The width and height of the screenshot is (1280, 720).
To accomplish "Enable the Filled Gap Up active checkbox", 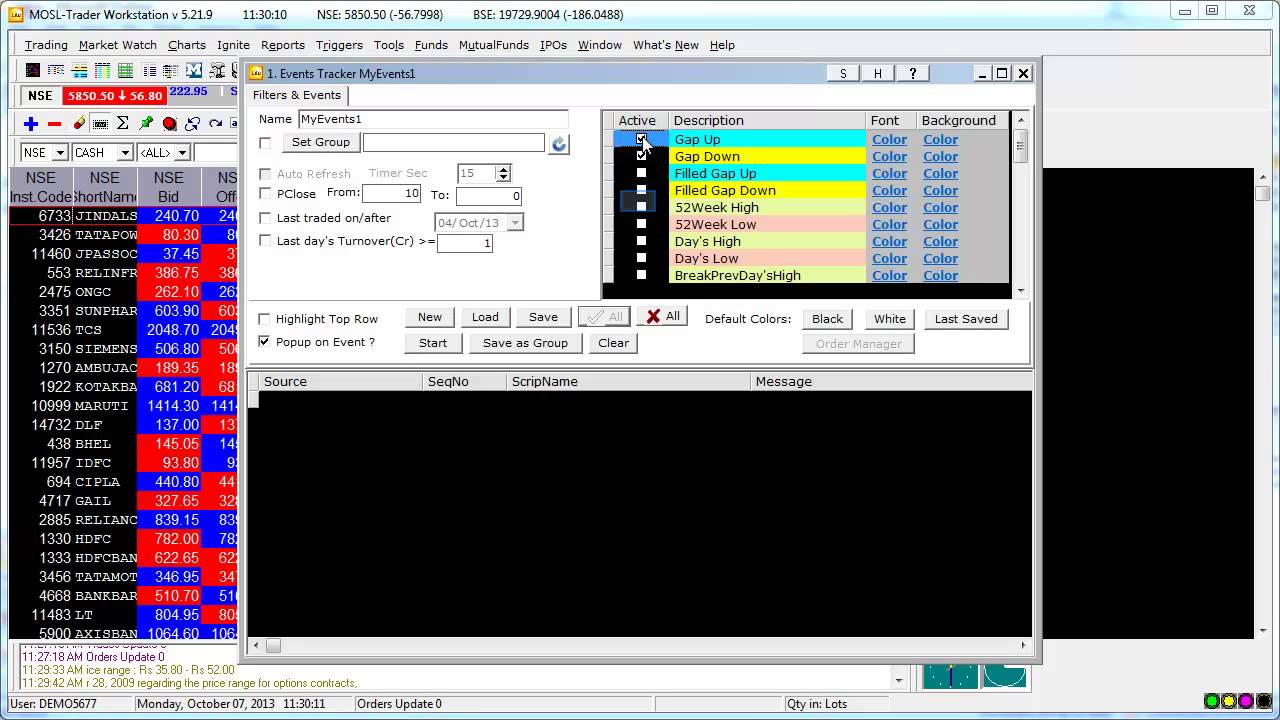I will point(641,173).
